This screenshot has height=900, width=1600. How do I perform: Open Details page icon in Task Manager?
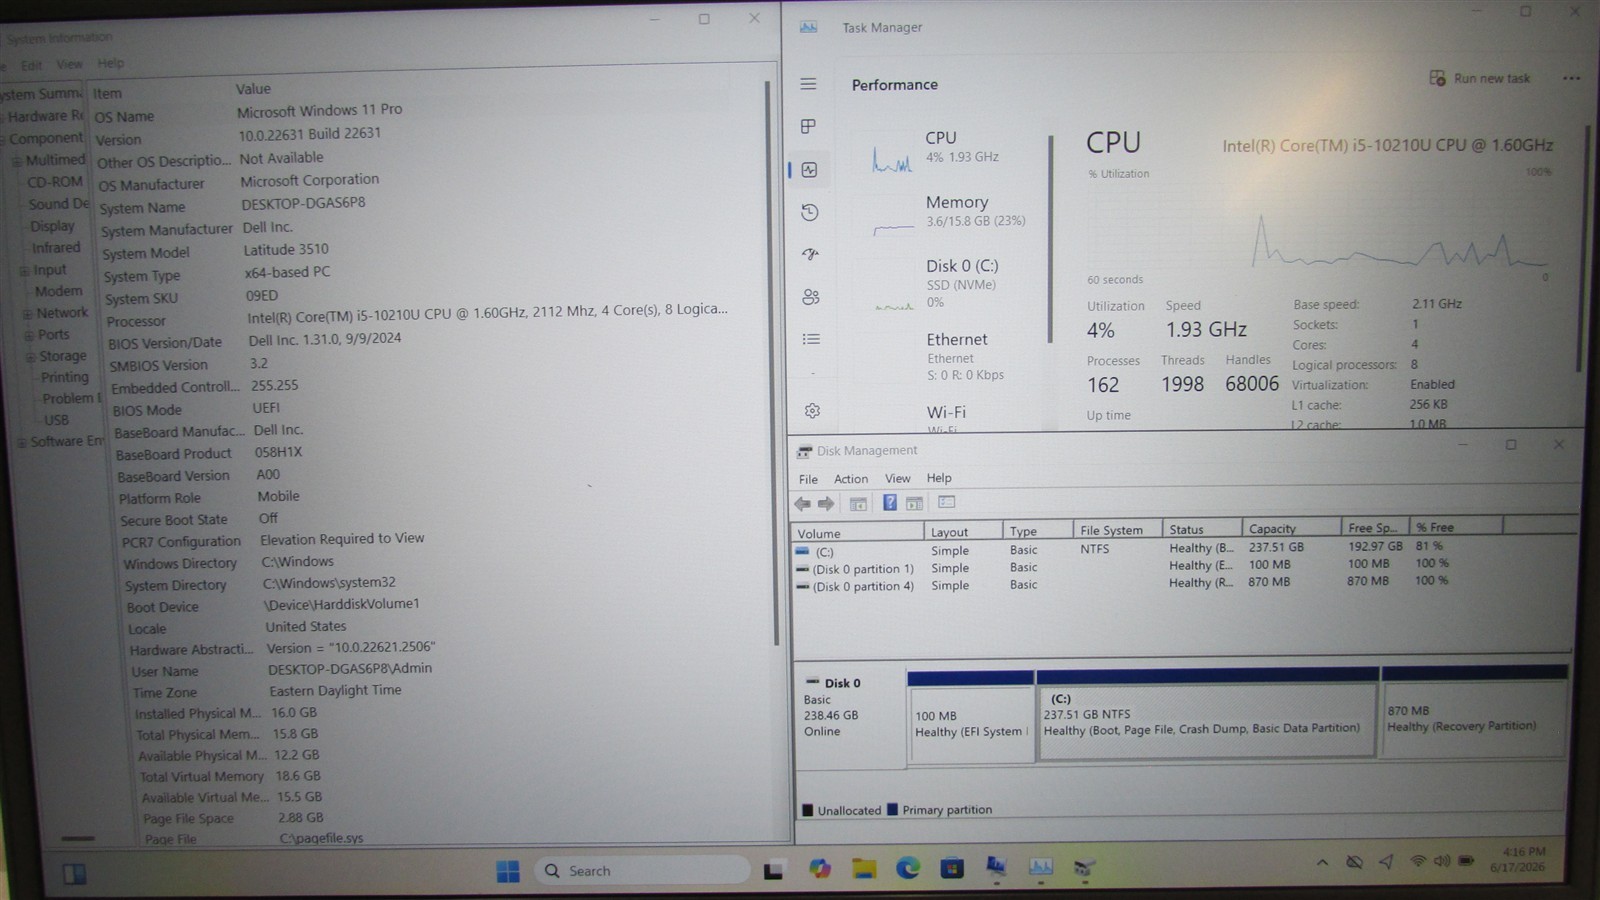[811, 339]
